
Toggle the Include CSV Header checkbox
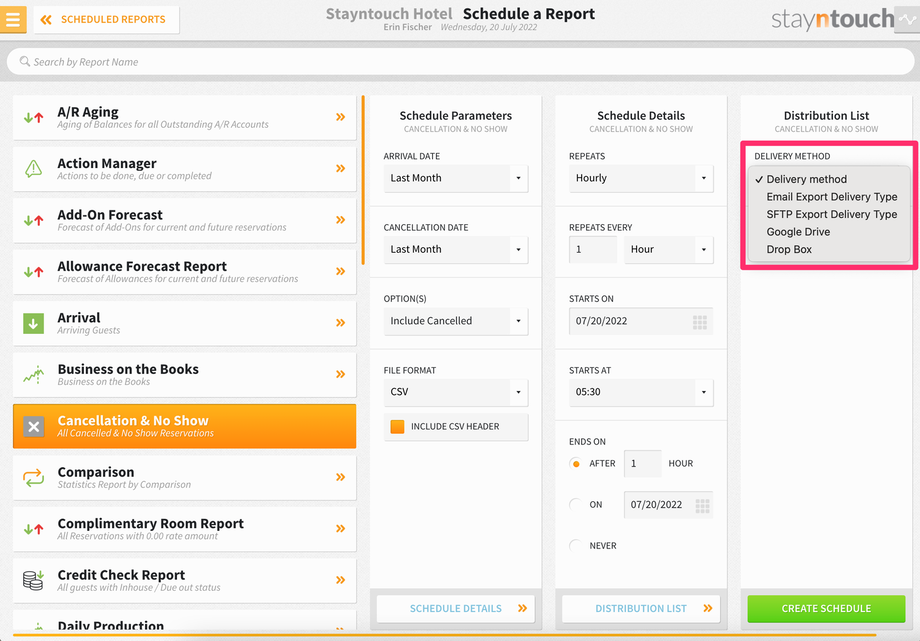tap(397, 427)
